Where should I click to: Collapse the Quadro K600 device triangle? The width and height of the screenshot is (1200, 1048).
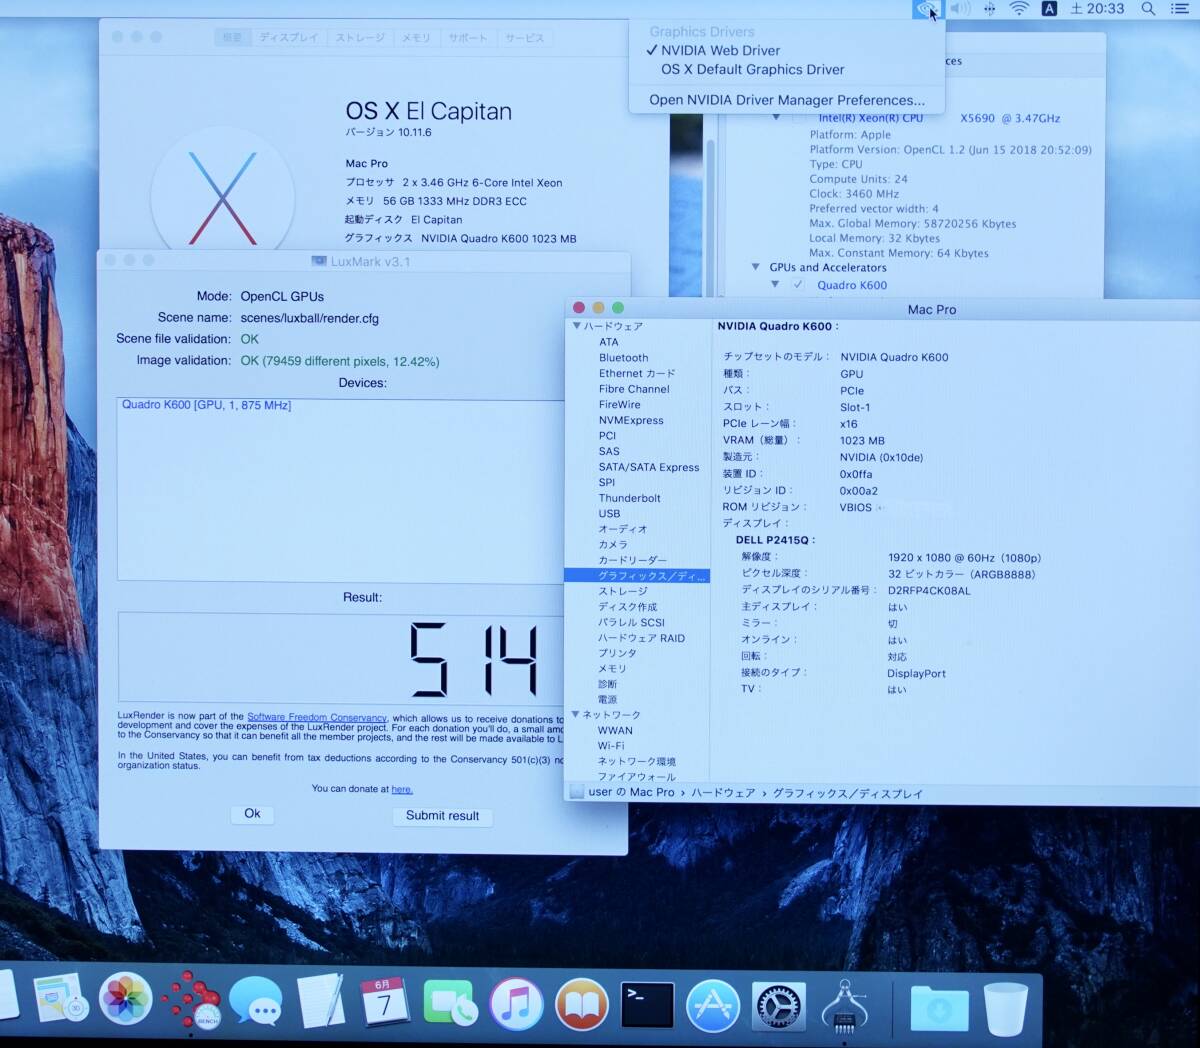click(775, 285)
